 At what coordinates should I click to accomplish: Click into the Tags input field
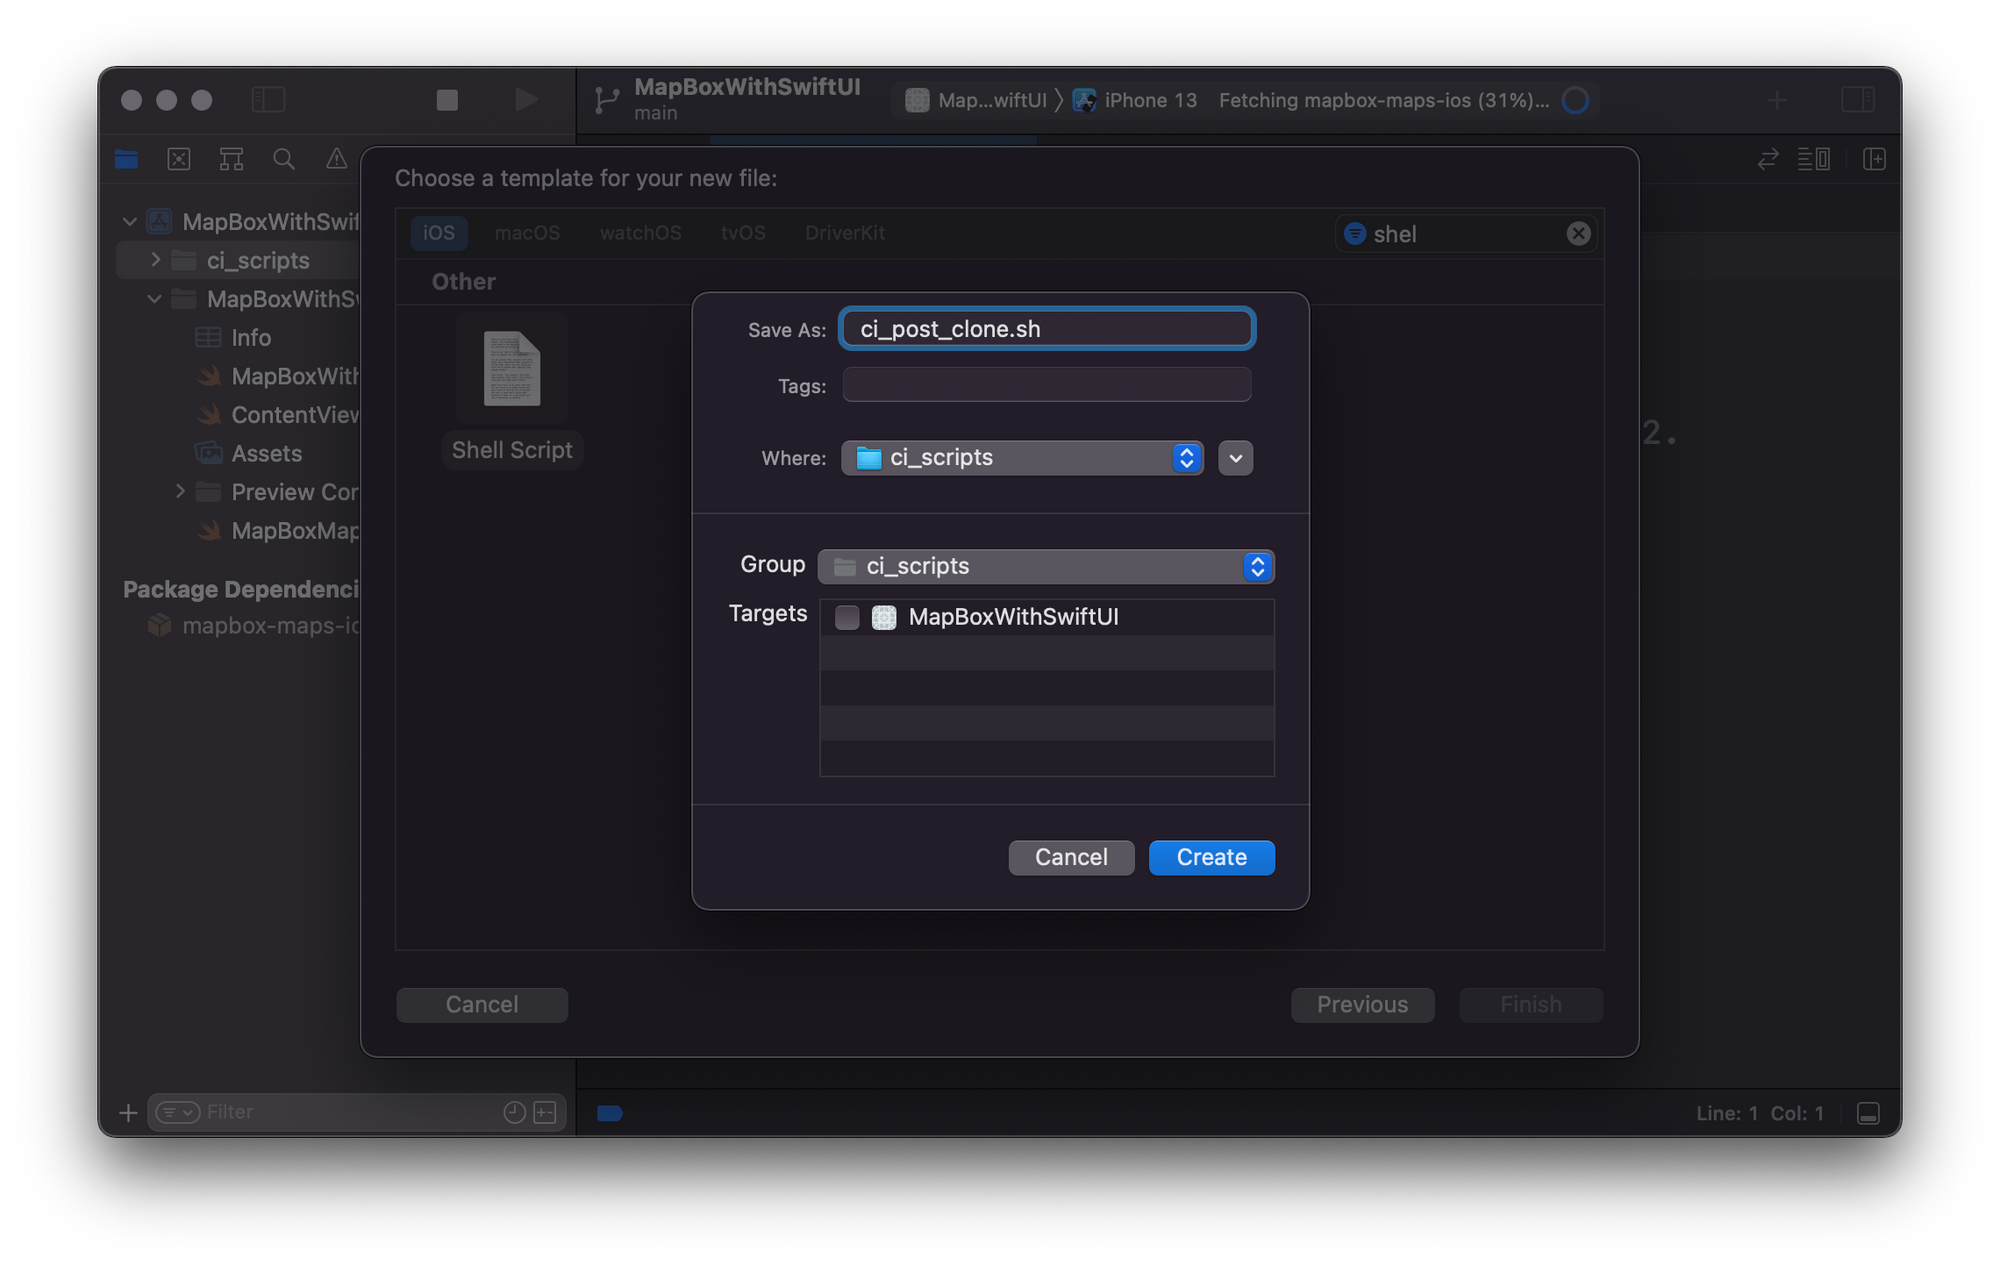point(1046,385)
